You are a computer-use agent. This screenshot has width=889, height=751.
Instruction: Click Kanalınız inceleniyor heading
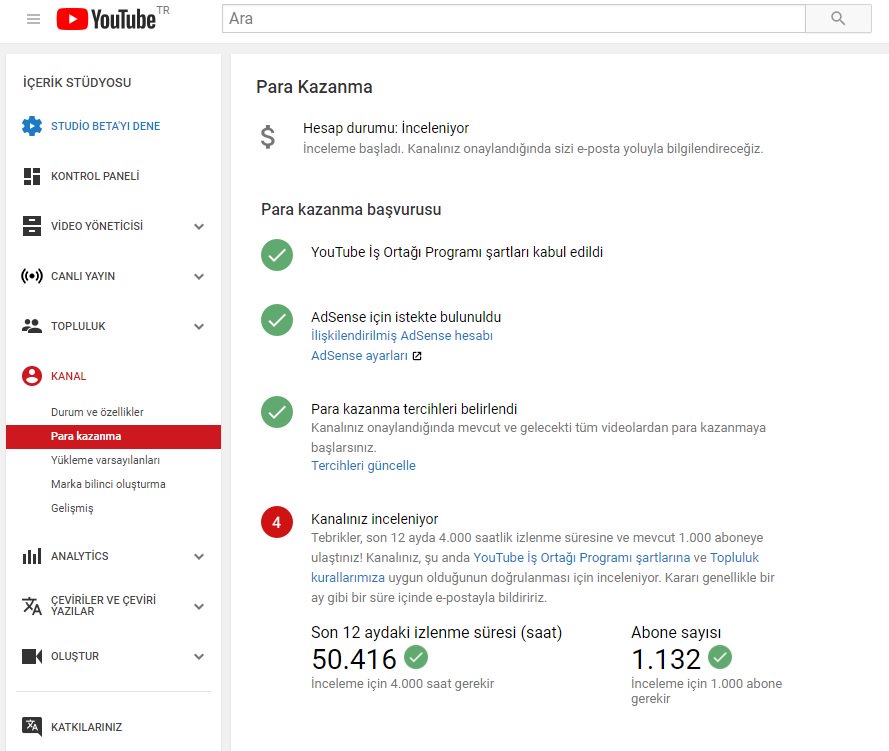coord(374,519)
